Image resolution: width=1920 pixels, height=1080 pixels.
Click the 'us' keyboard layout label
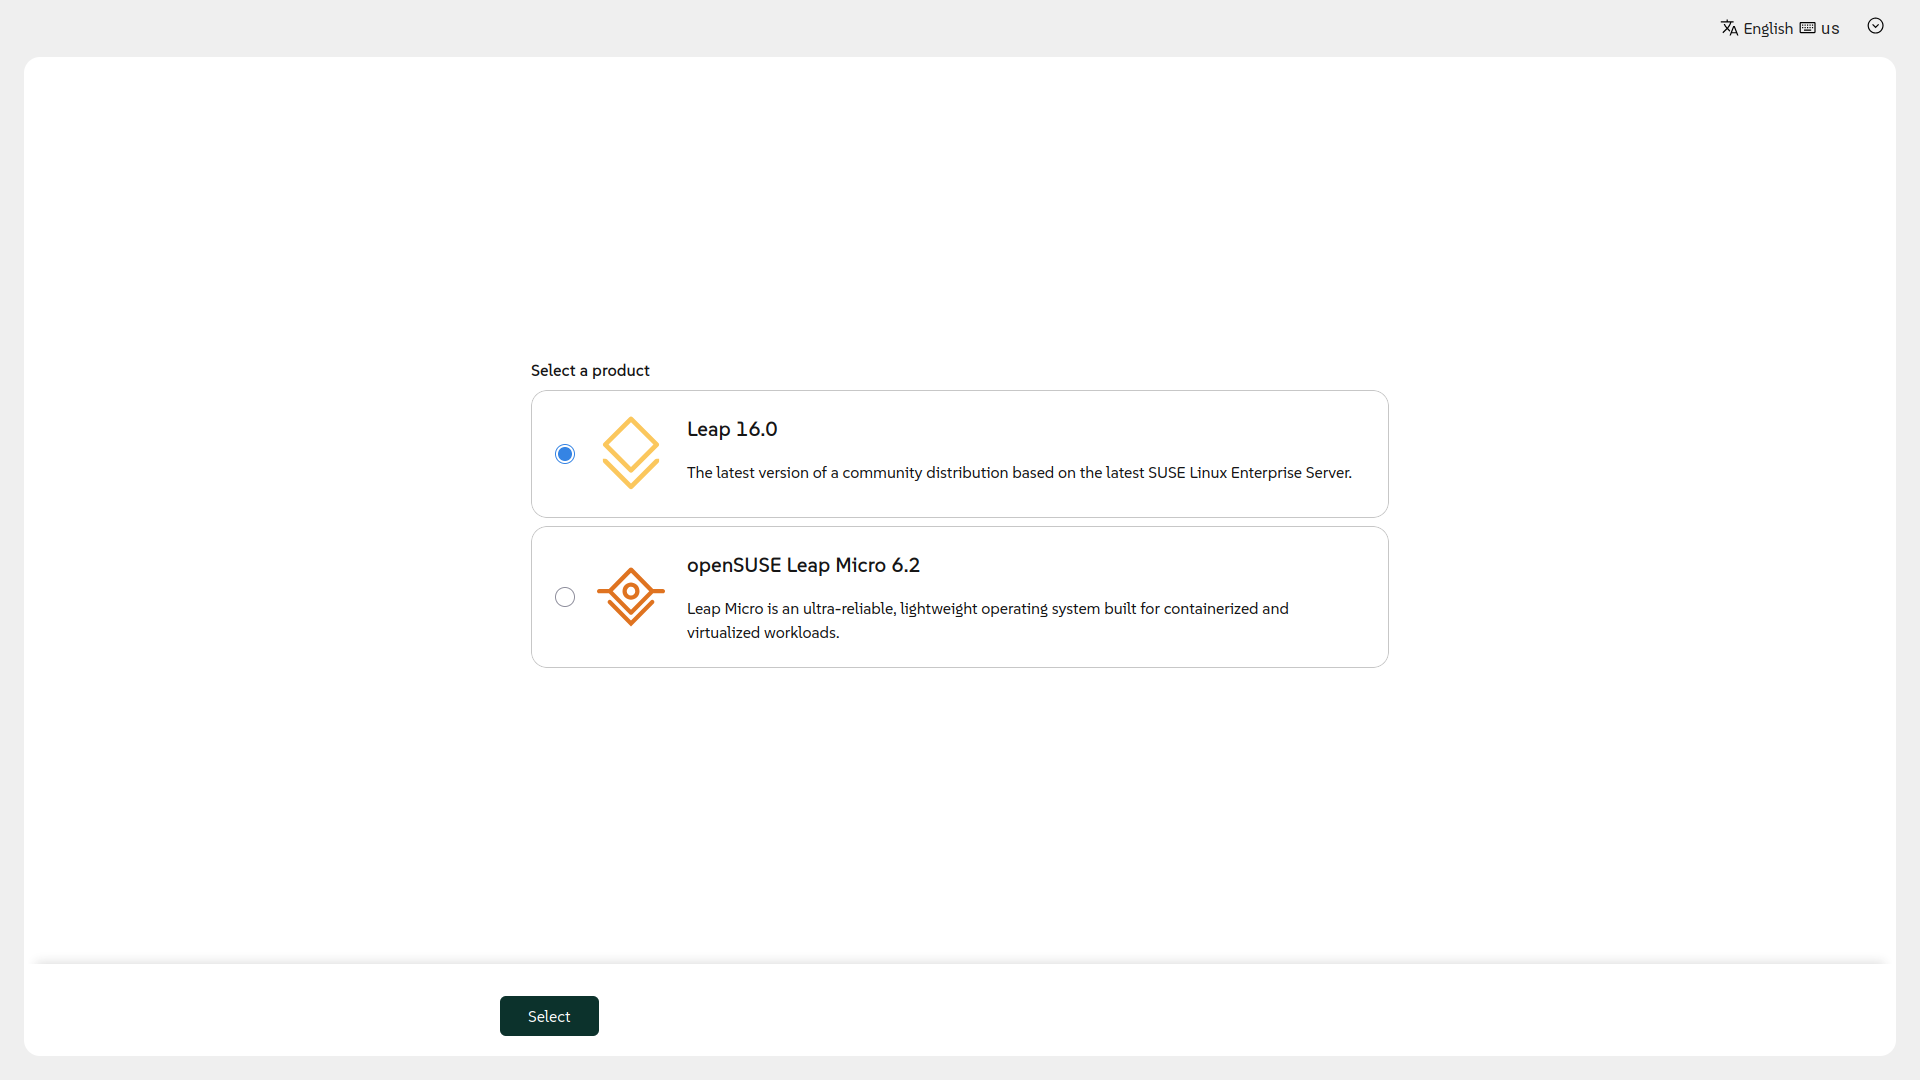pos(1830,28)
